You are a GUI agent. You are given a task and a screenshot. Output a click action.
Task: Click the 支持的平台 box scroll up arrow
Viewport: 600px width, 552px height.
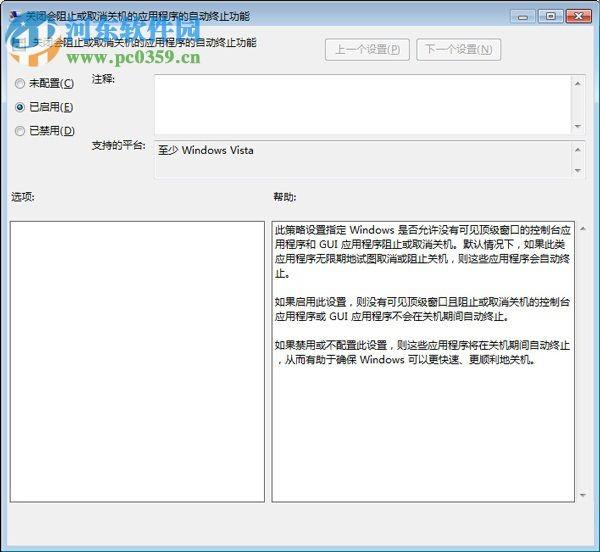[578, 150]
